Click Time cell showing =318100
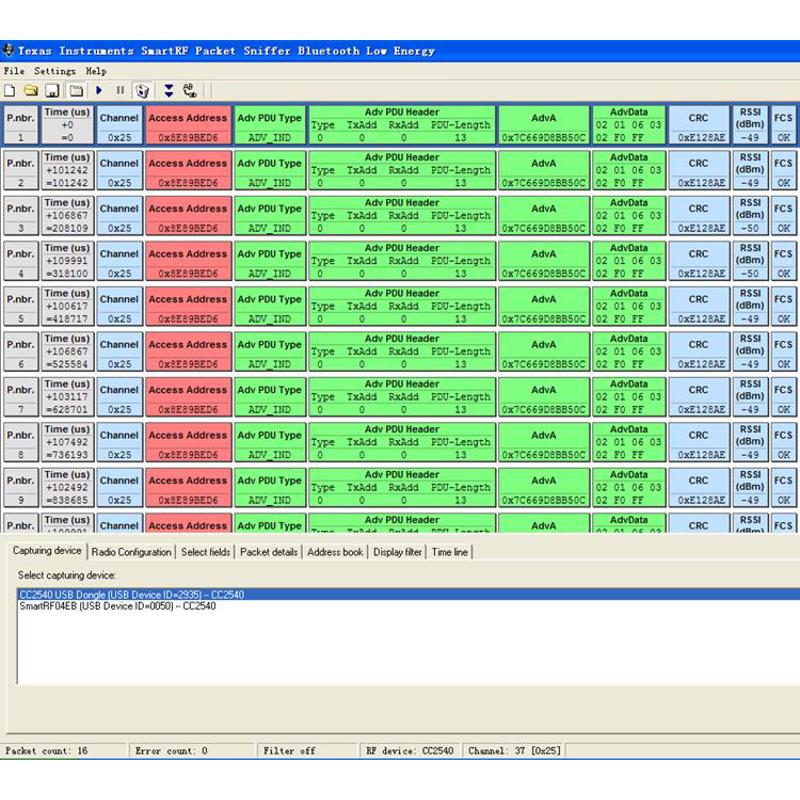The width and height of the screenshot is (800, 800). (67, 261)
